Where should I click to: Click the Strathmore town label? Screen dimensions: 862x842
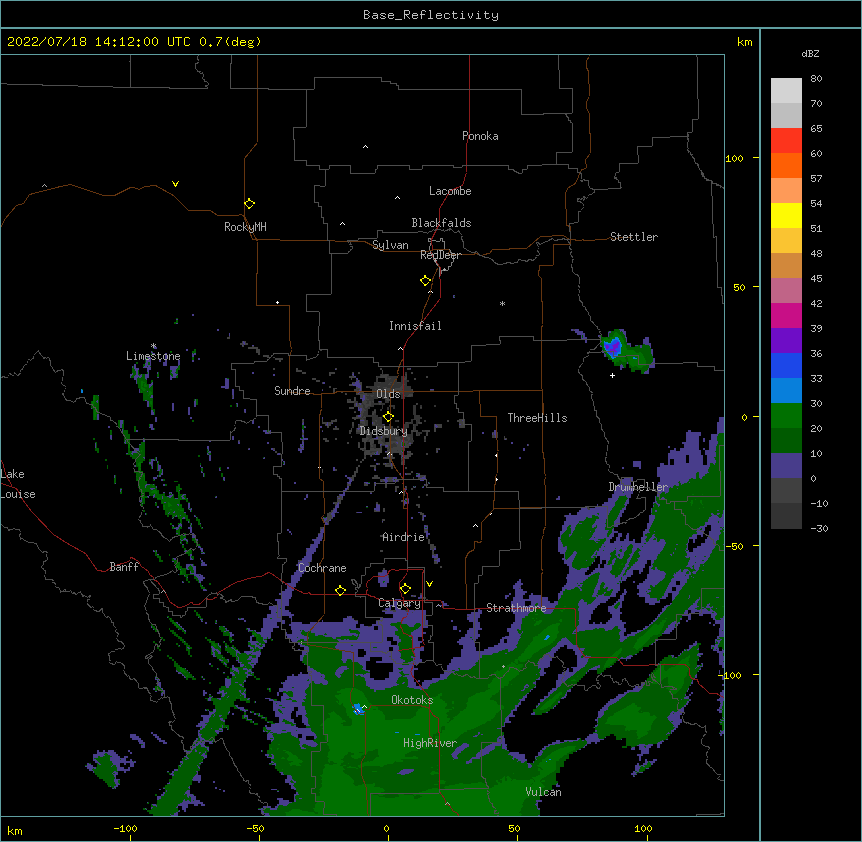[516, 608]
